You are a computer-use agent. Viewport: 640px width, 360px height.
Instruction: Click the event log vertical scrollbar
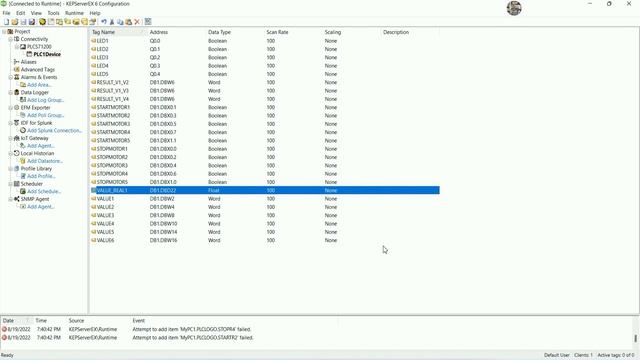[x=636, y=332]
